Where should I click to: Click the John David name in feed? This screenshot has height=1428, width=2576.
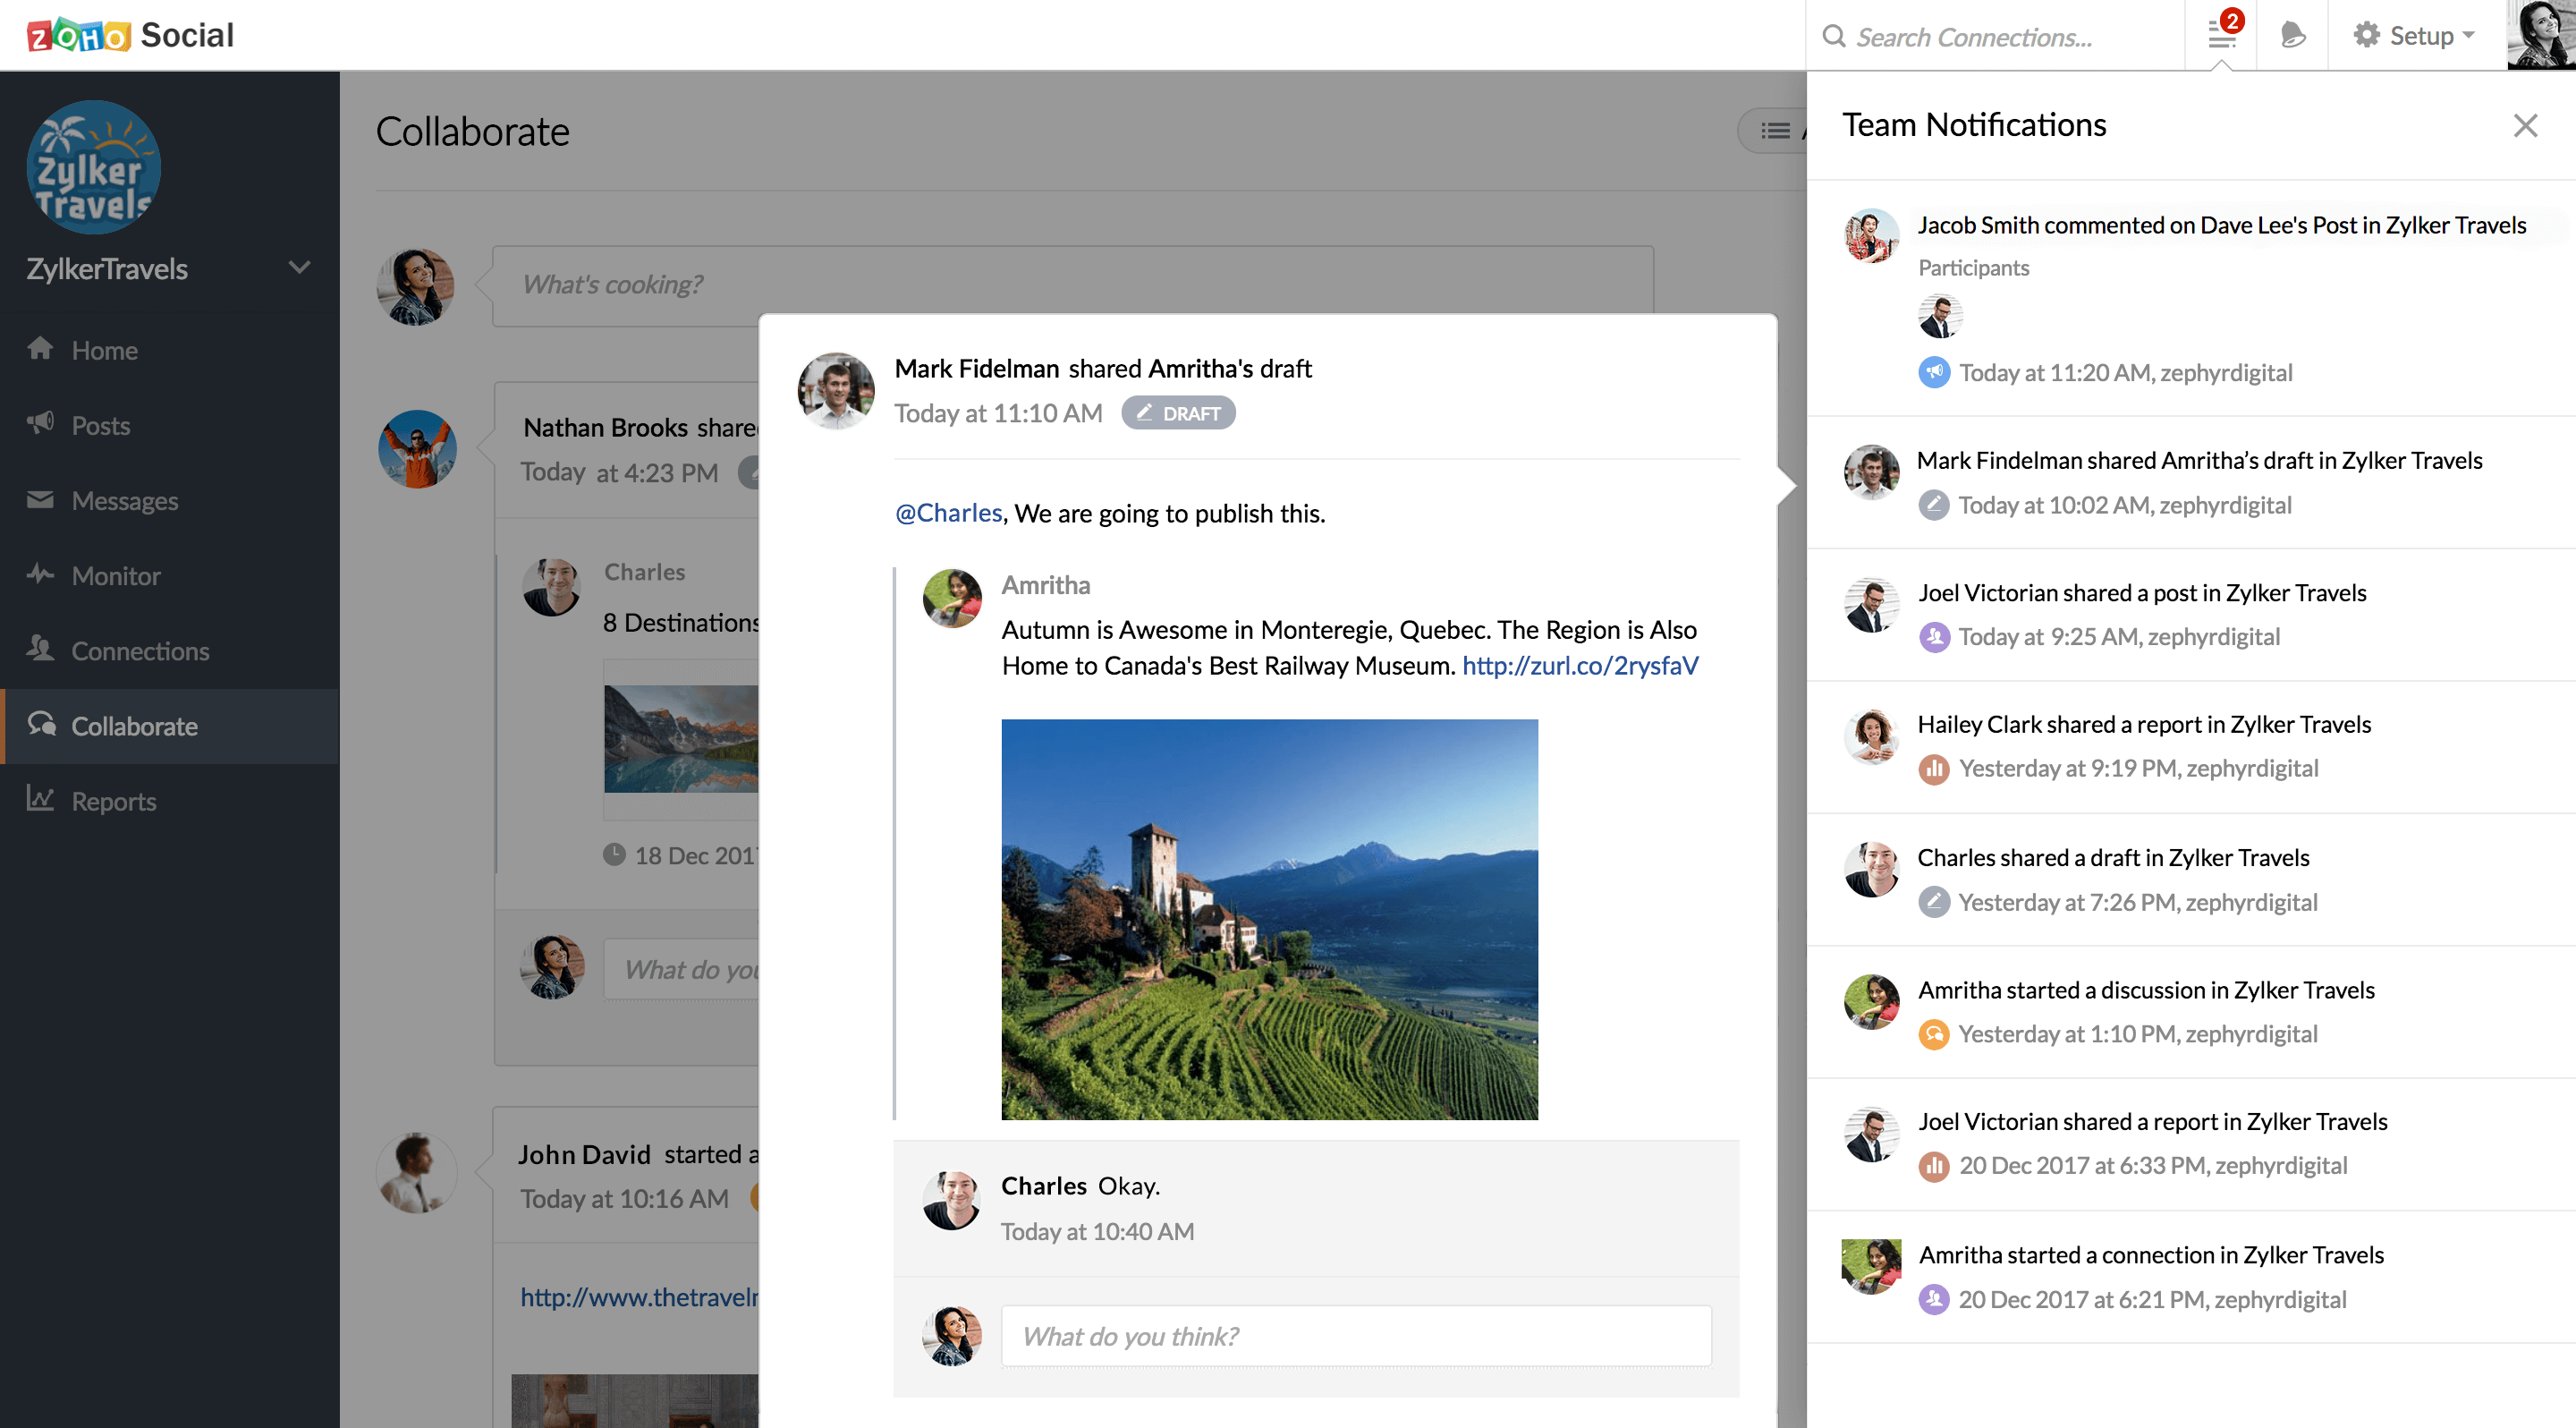[x=584, y=1154]
